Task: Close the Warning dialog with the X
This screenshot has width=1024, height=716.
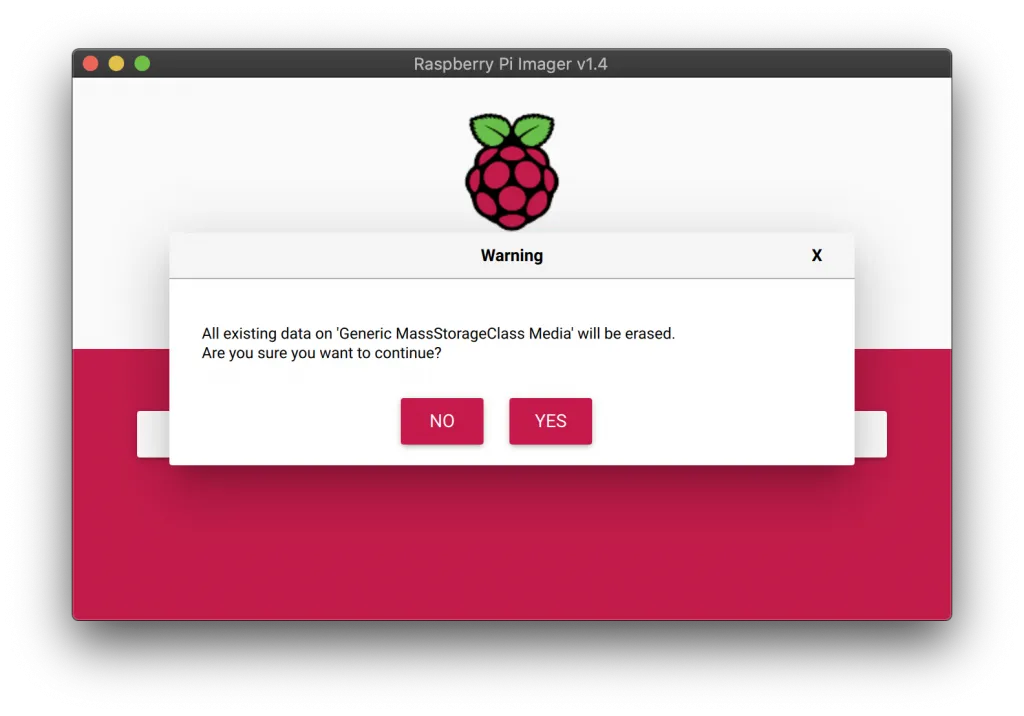Action: pos(816,256)
